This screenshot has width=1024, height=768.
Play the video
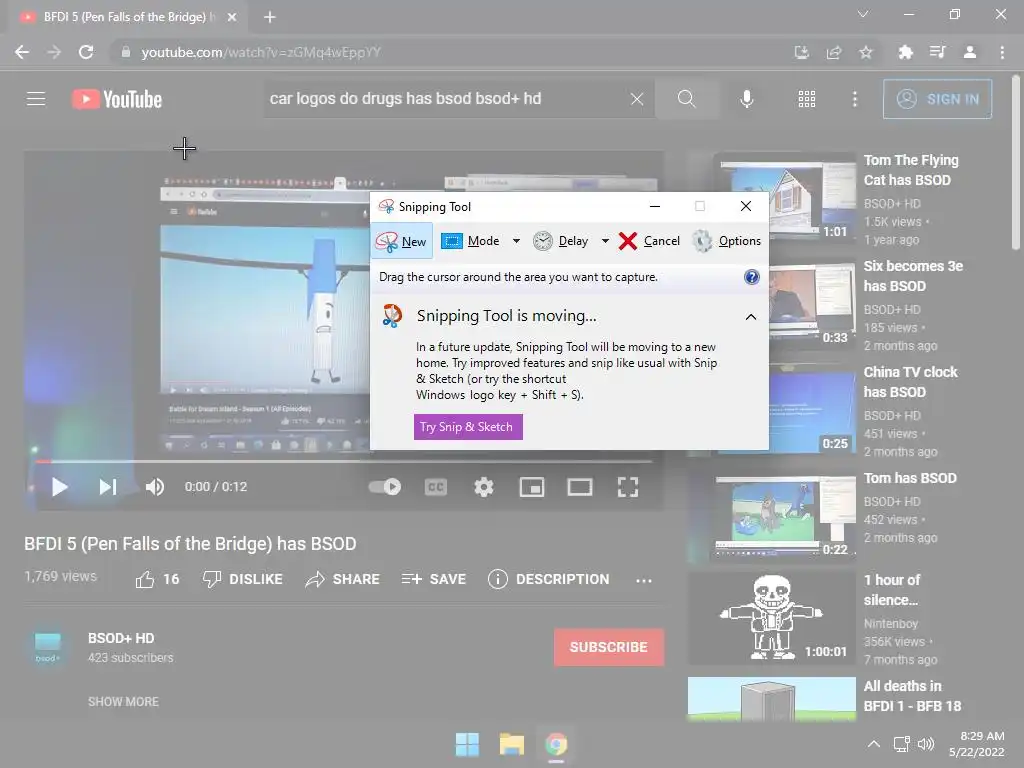(59, 487)
